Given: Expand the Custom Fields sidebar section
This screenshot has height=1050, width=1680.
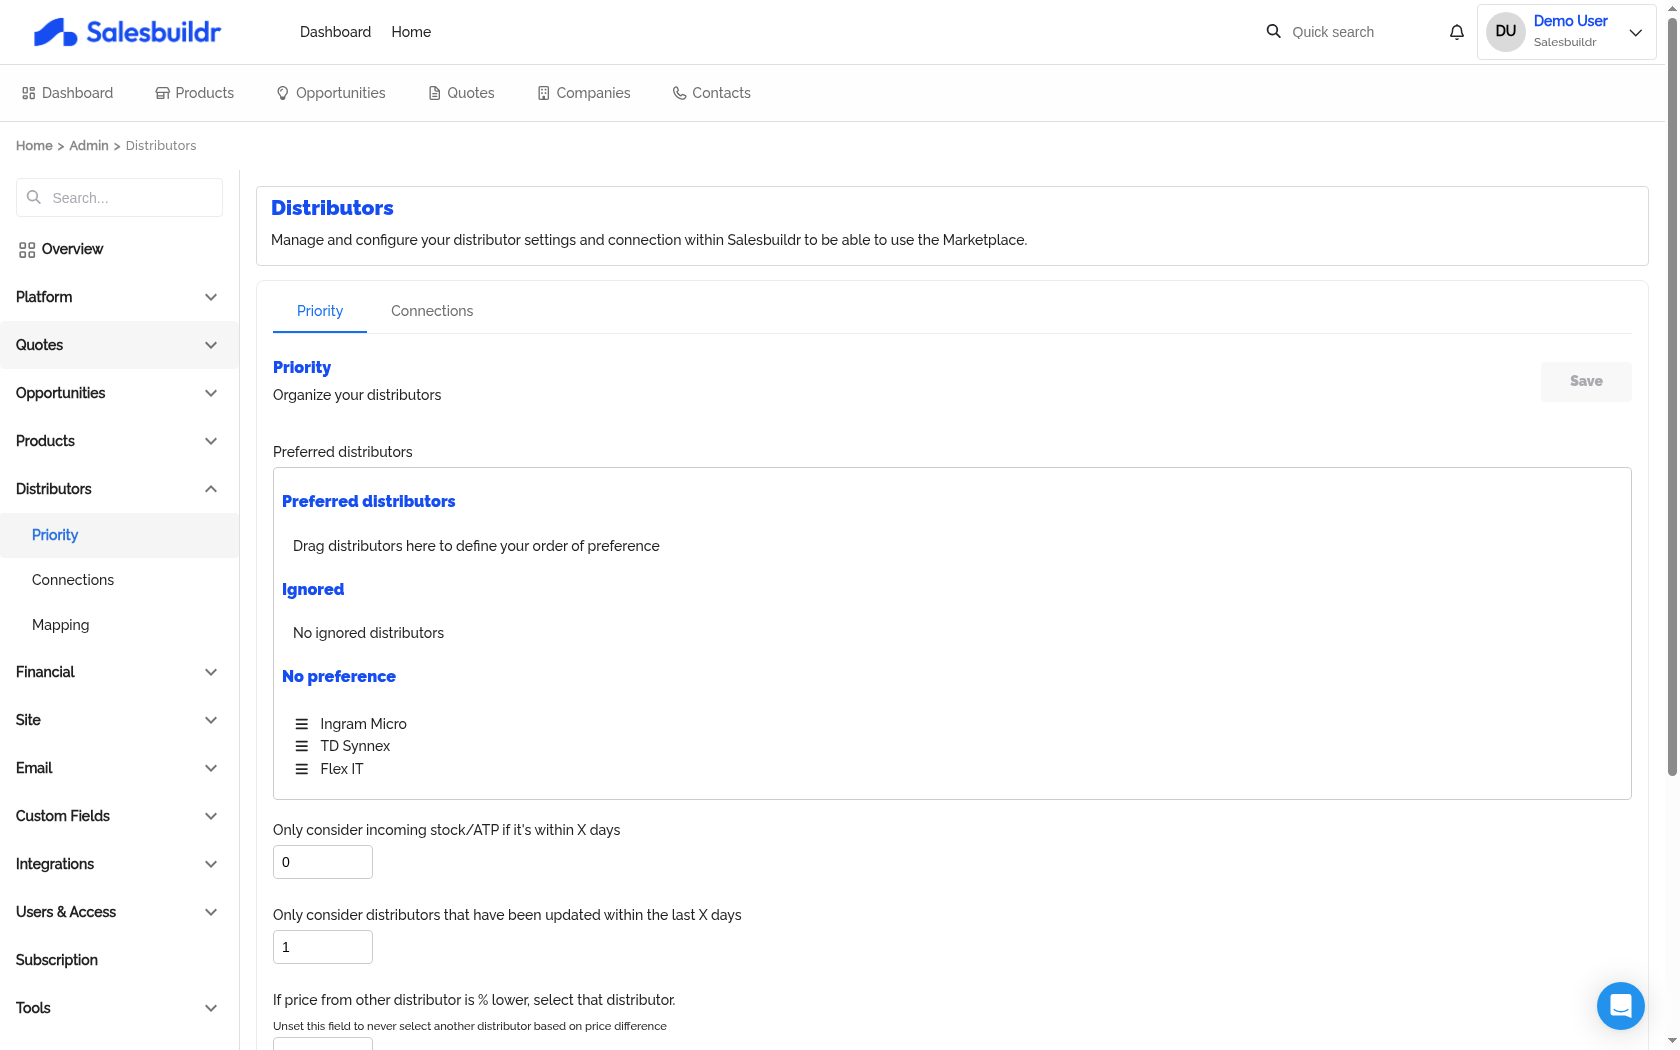Looking at the screenshot, I should click(x=119, y=816).
